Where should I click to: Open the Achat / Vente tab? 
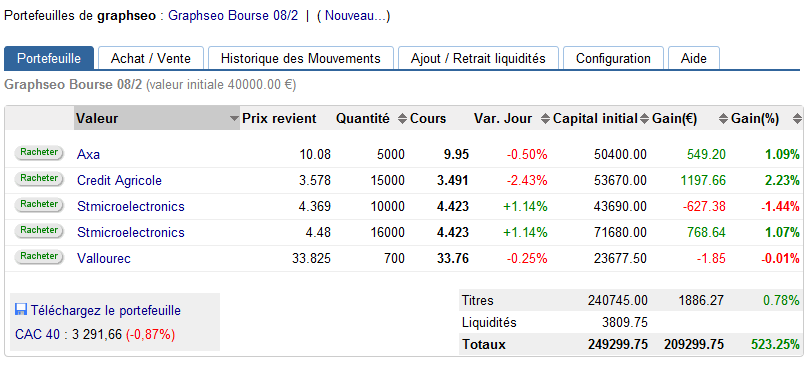point(151,58)
